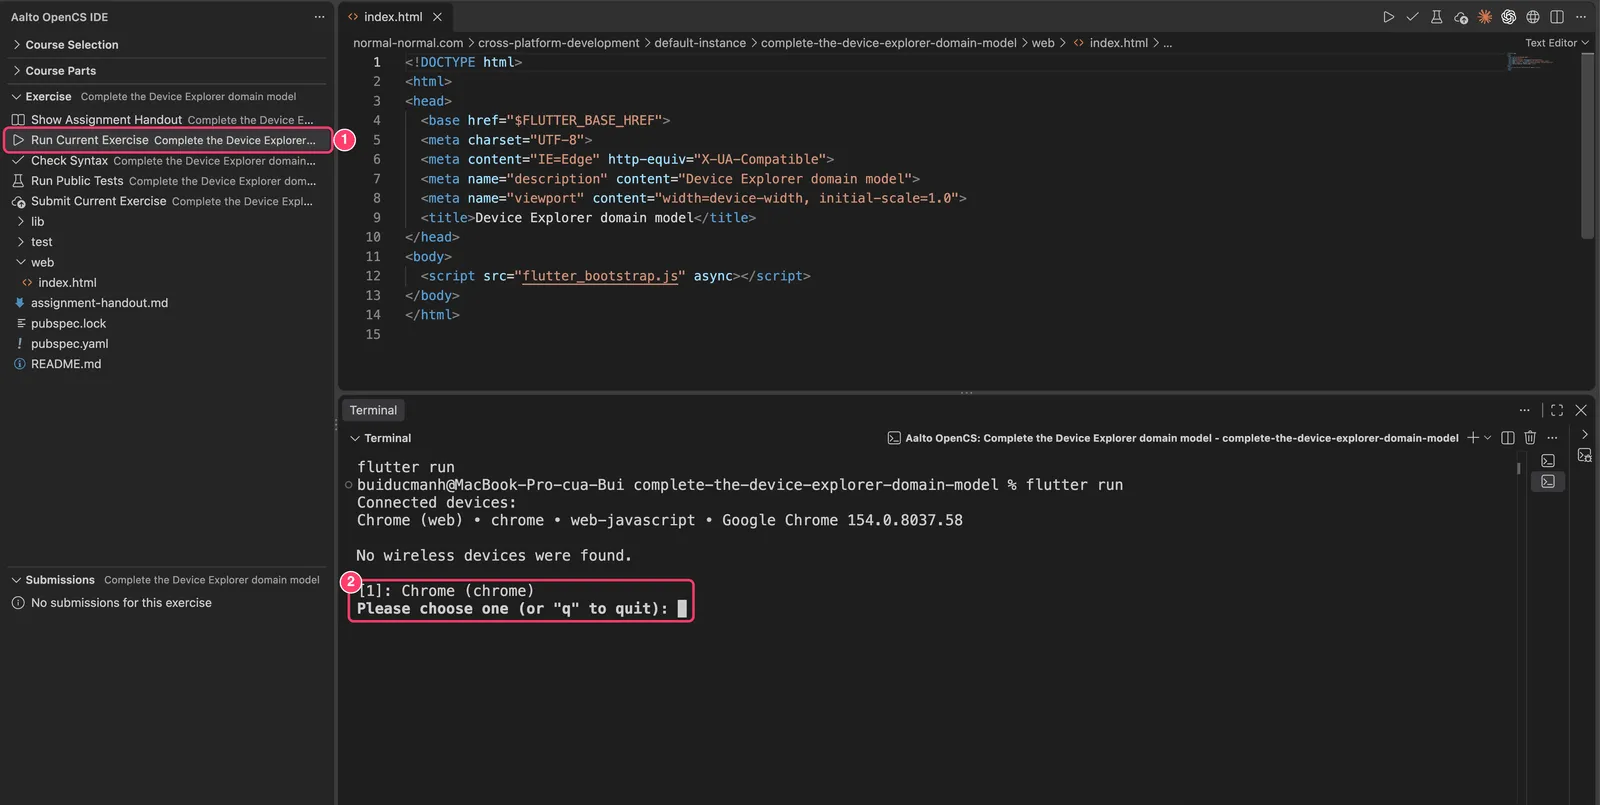Viewport: 1600px width, 805px height.
Task: Open the terminal row's ellipsis menu beside the trash
Action: pyautogui.click(x=1552, y=438)
